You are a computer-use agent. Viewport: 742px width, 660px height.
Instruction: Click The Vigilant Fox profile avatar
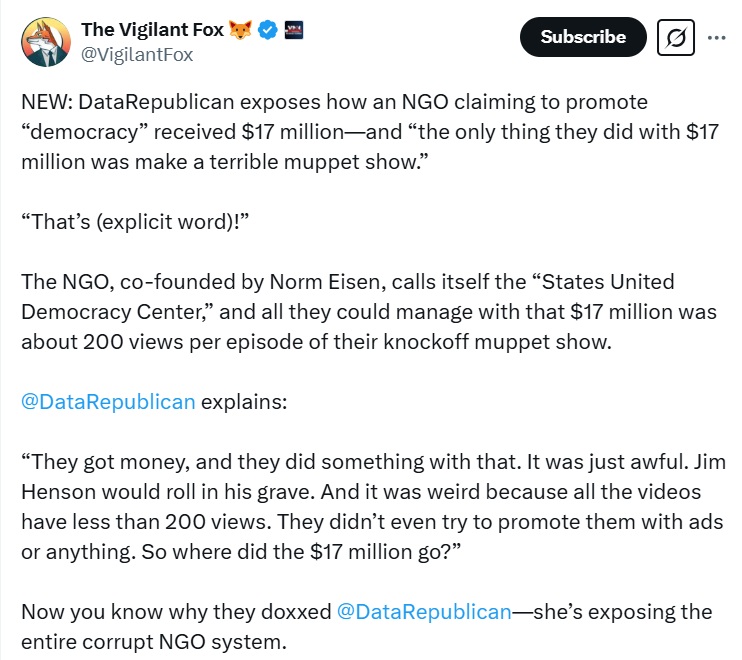[42, 42]
